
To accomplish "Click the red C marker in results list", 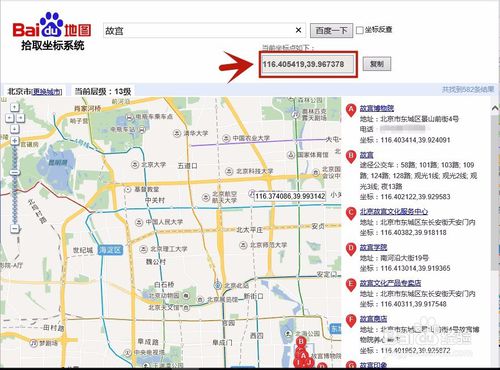I will (351, 213).
